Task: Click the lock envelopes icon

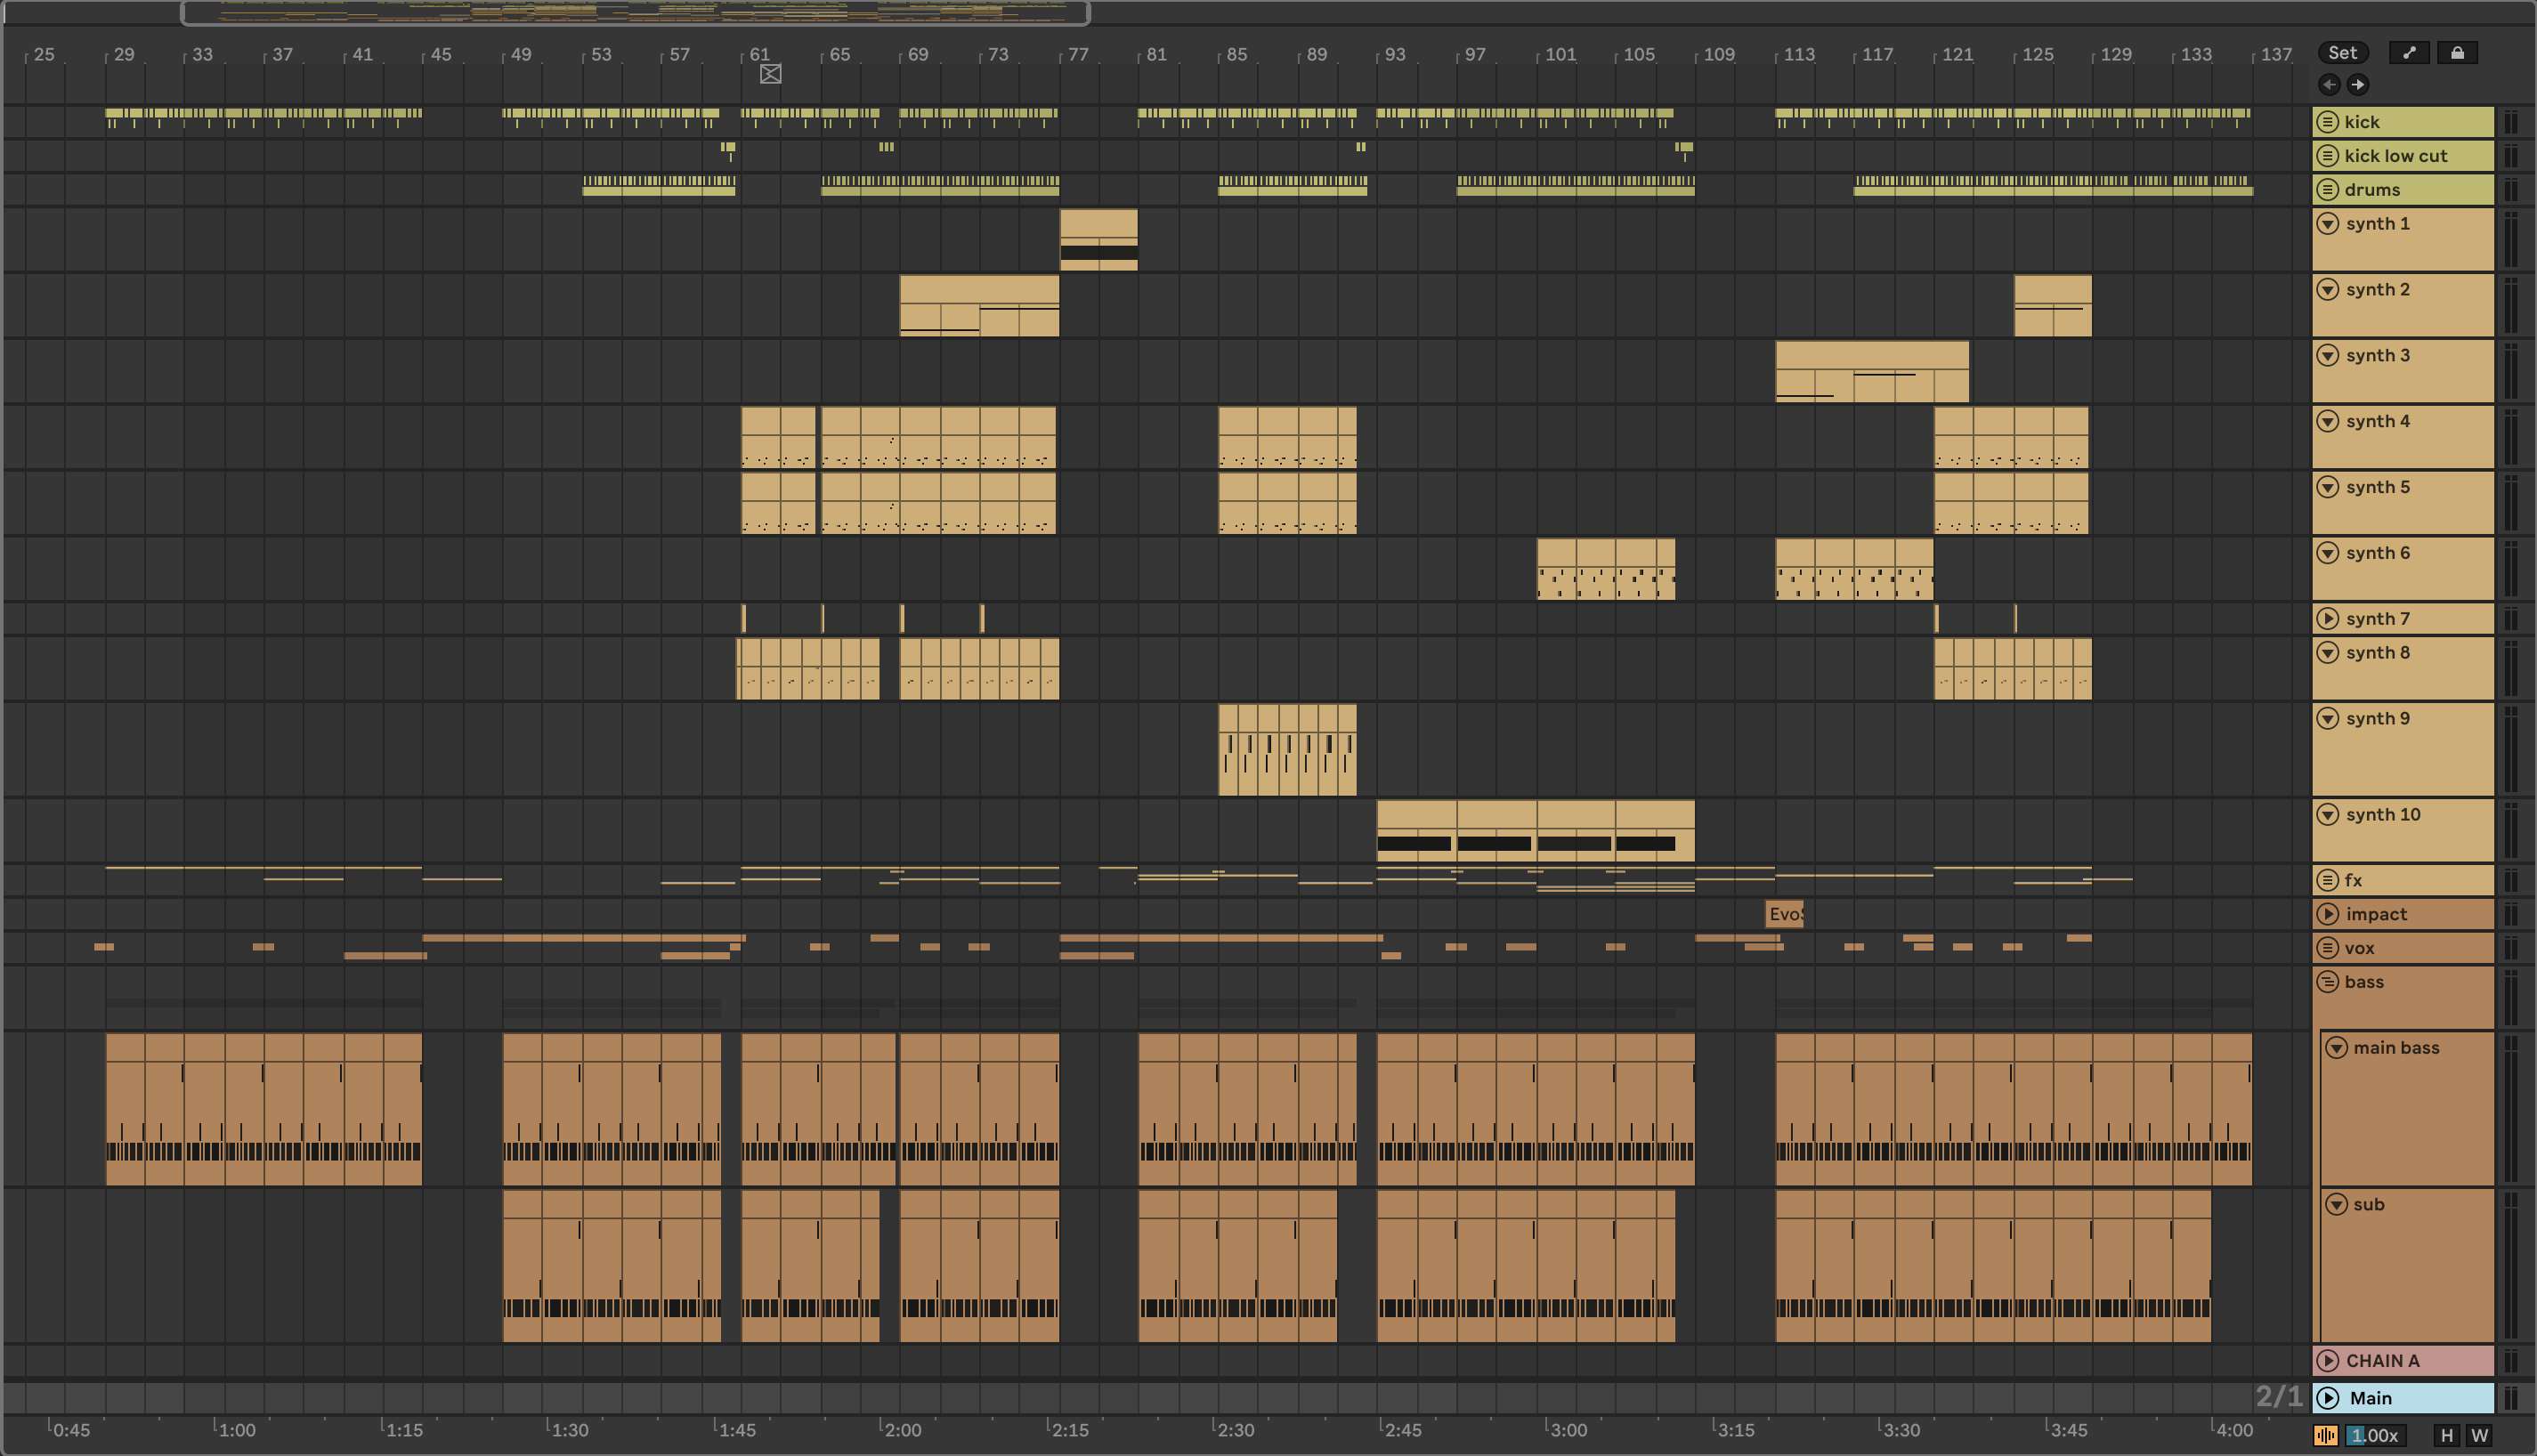Action: (2457, 53)
